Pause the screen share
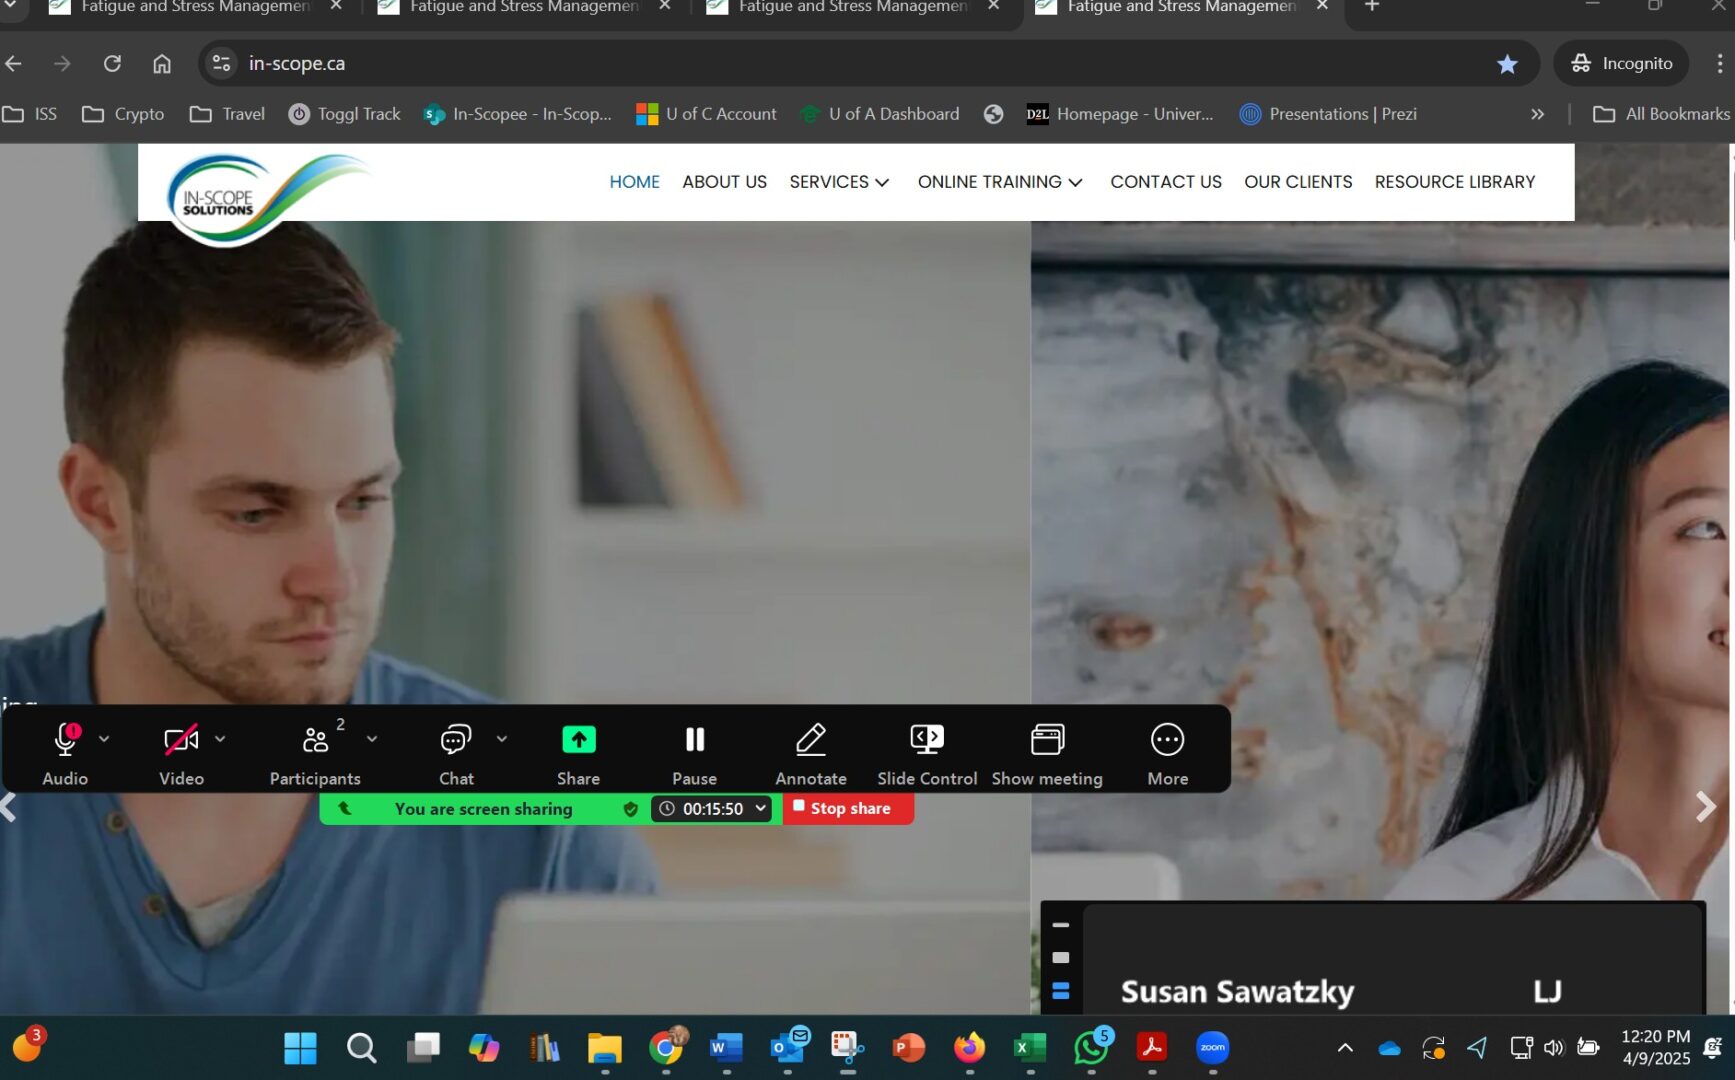The height and width of the screenshot is (1080, 1735). [694, 741]
